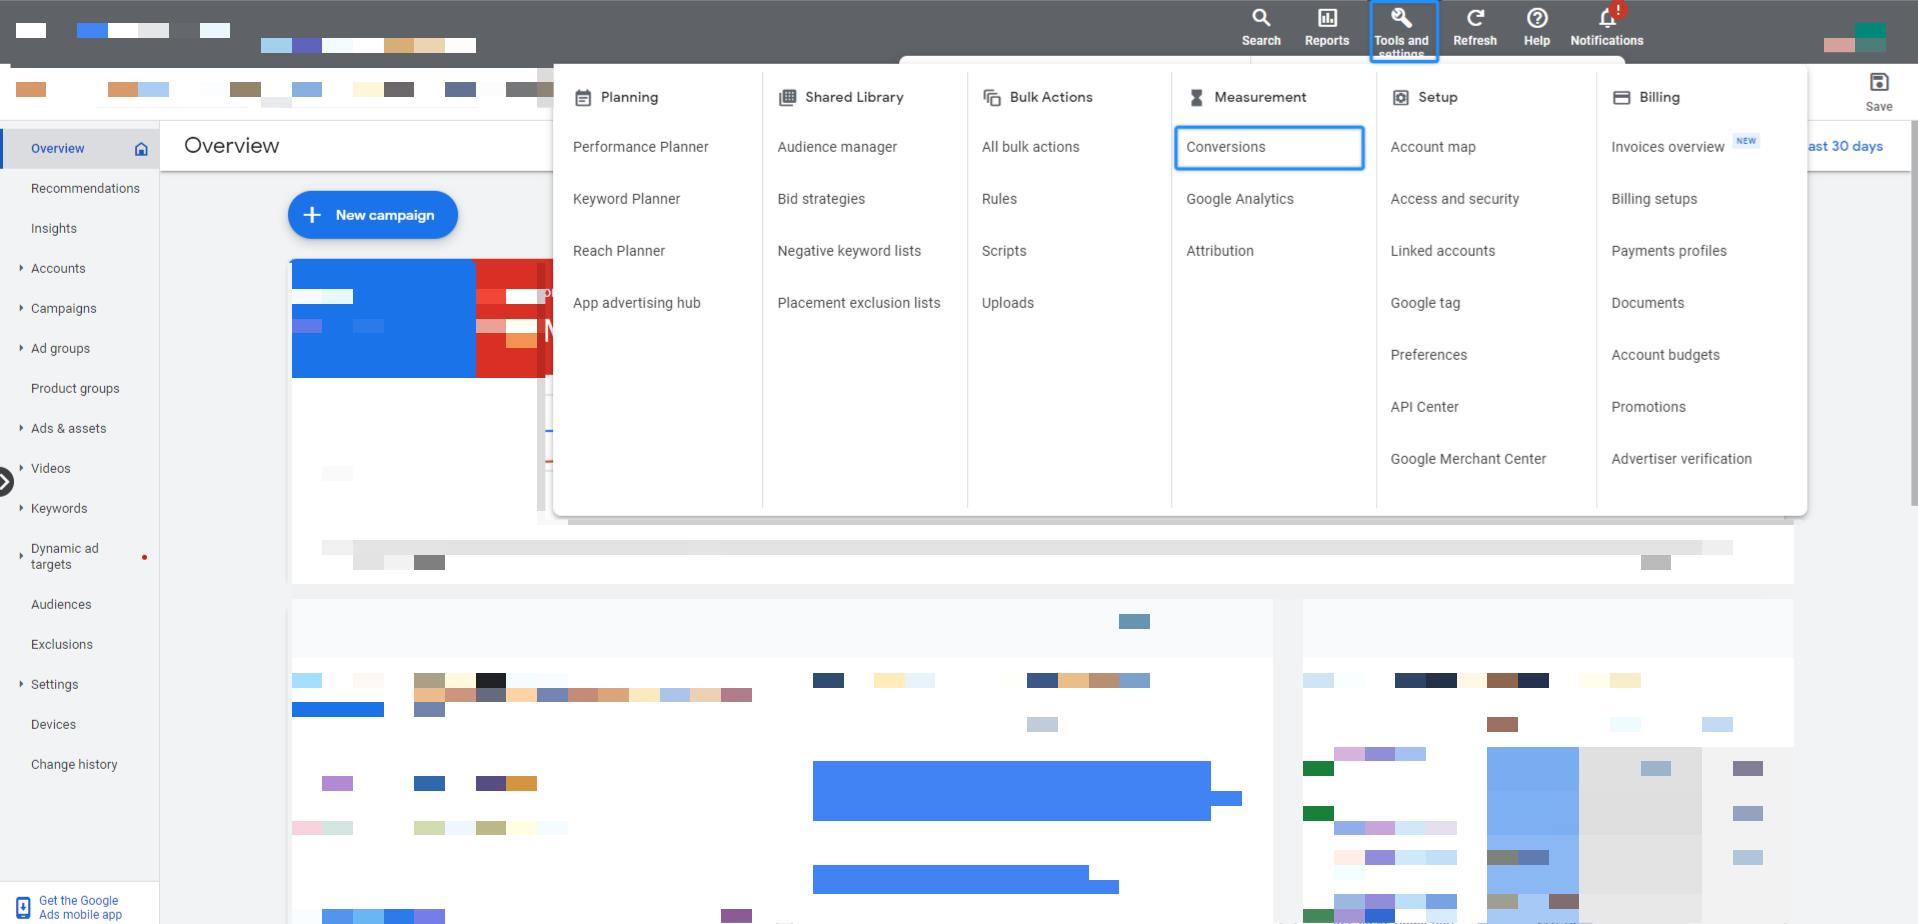This screenshot has width=1918, height=924.
Task: Click the mobile app download icon
Action: click(x=23, y=907)
